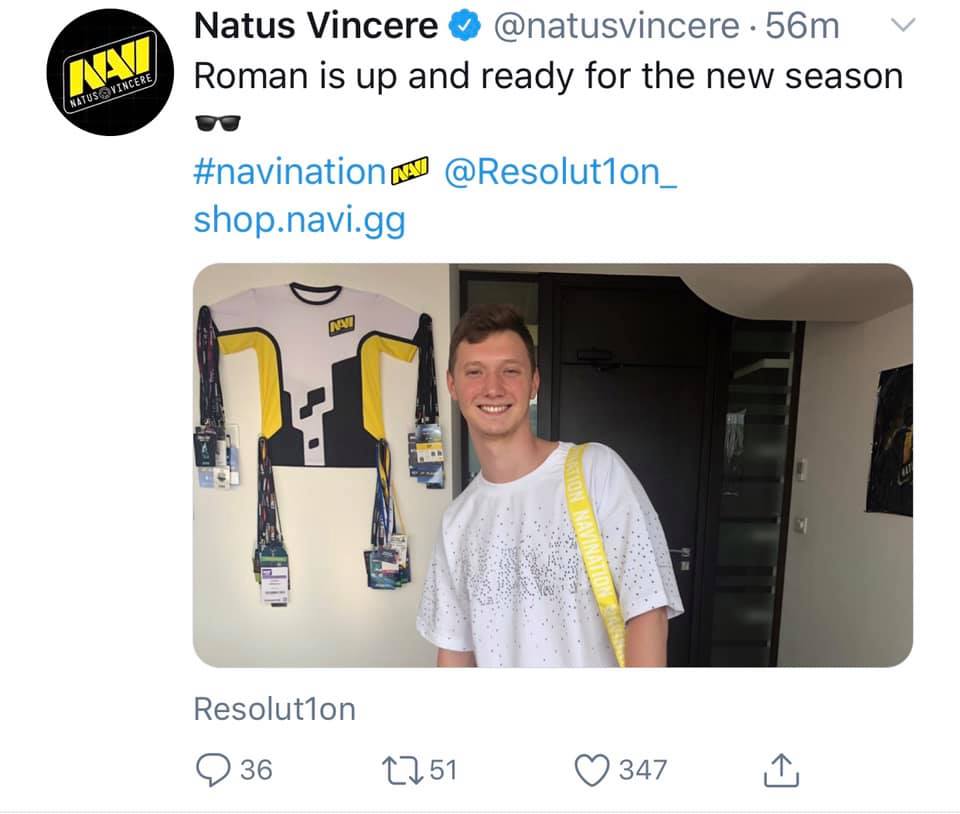
Task: Click the 51 retweets count
Action: 441,769
